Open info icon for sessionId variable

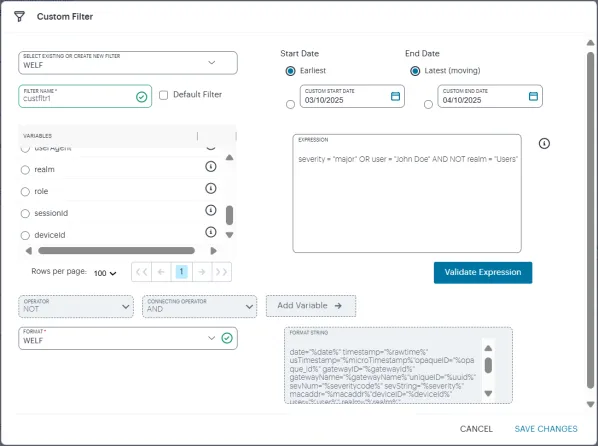tap(211, 210)
